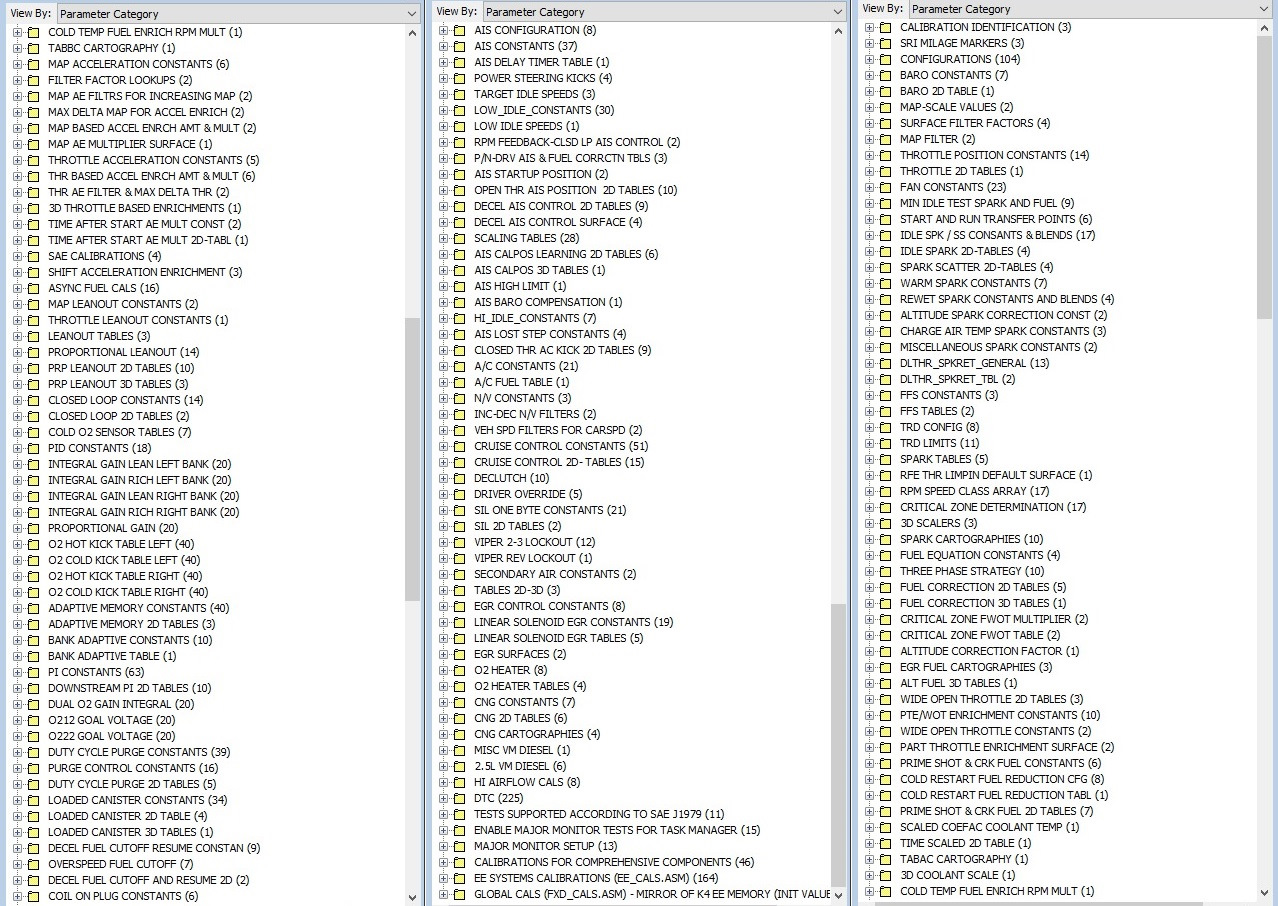Click the left panel's scrollbar up arrow
The width and height of the screenshot is (1278, 906).
412,32
